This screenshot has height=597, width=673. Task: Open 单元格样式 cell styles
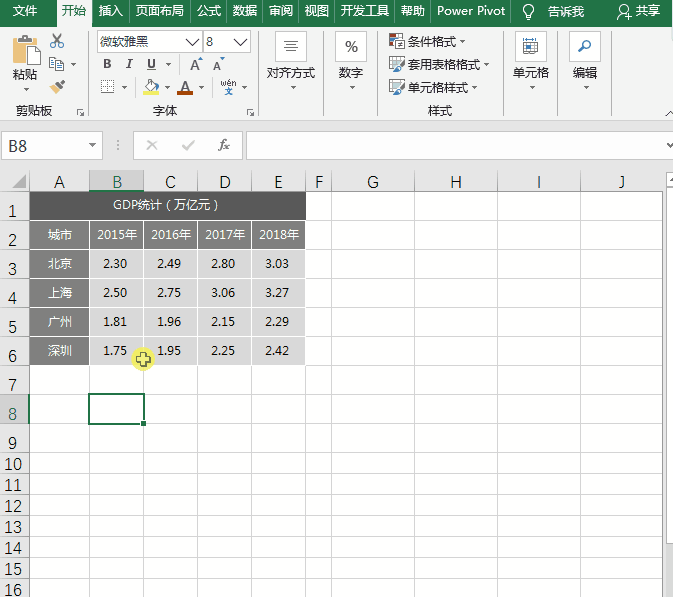pos(433,87)
